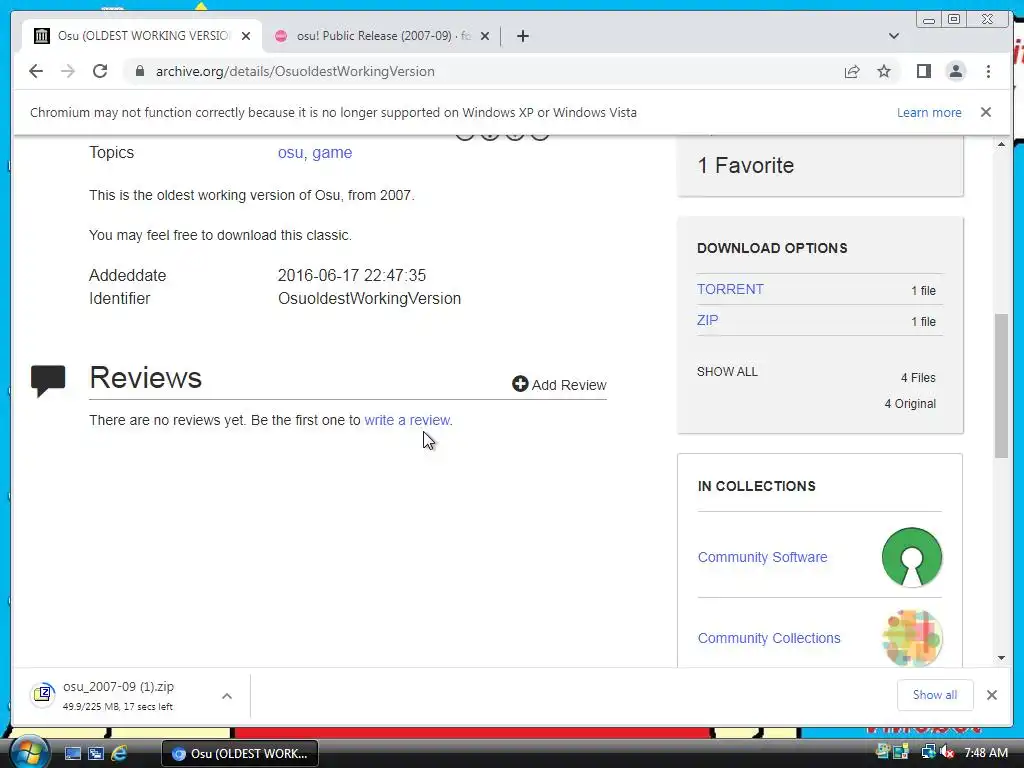The width and height of the screenshot is (1024, 768).
Task: Open the Learn more link in infobar
Action: (x=929, y=112)
